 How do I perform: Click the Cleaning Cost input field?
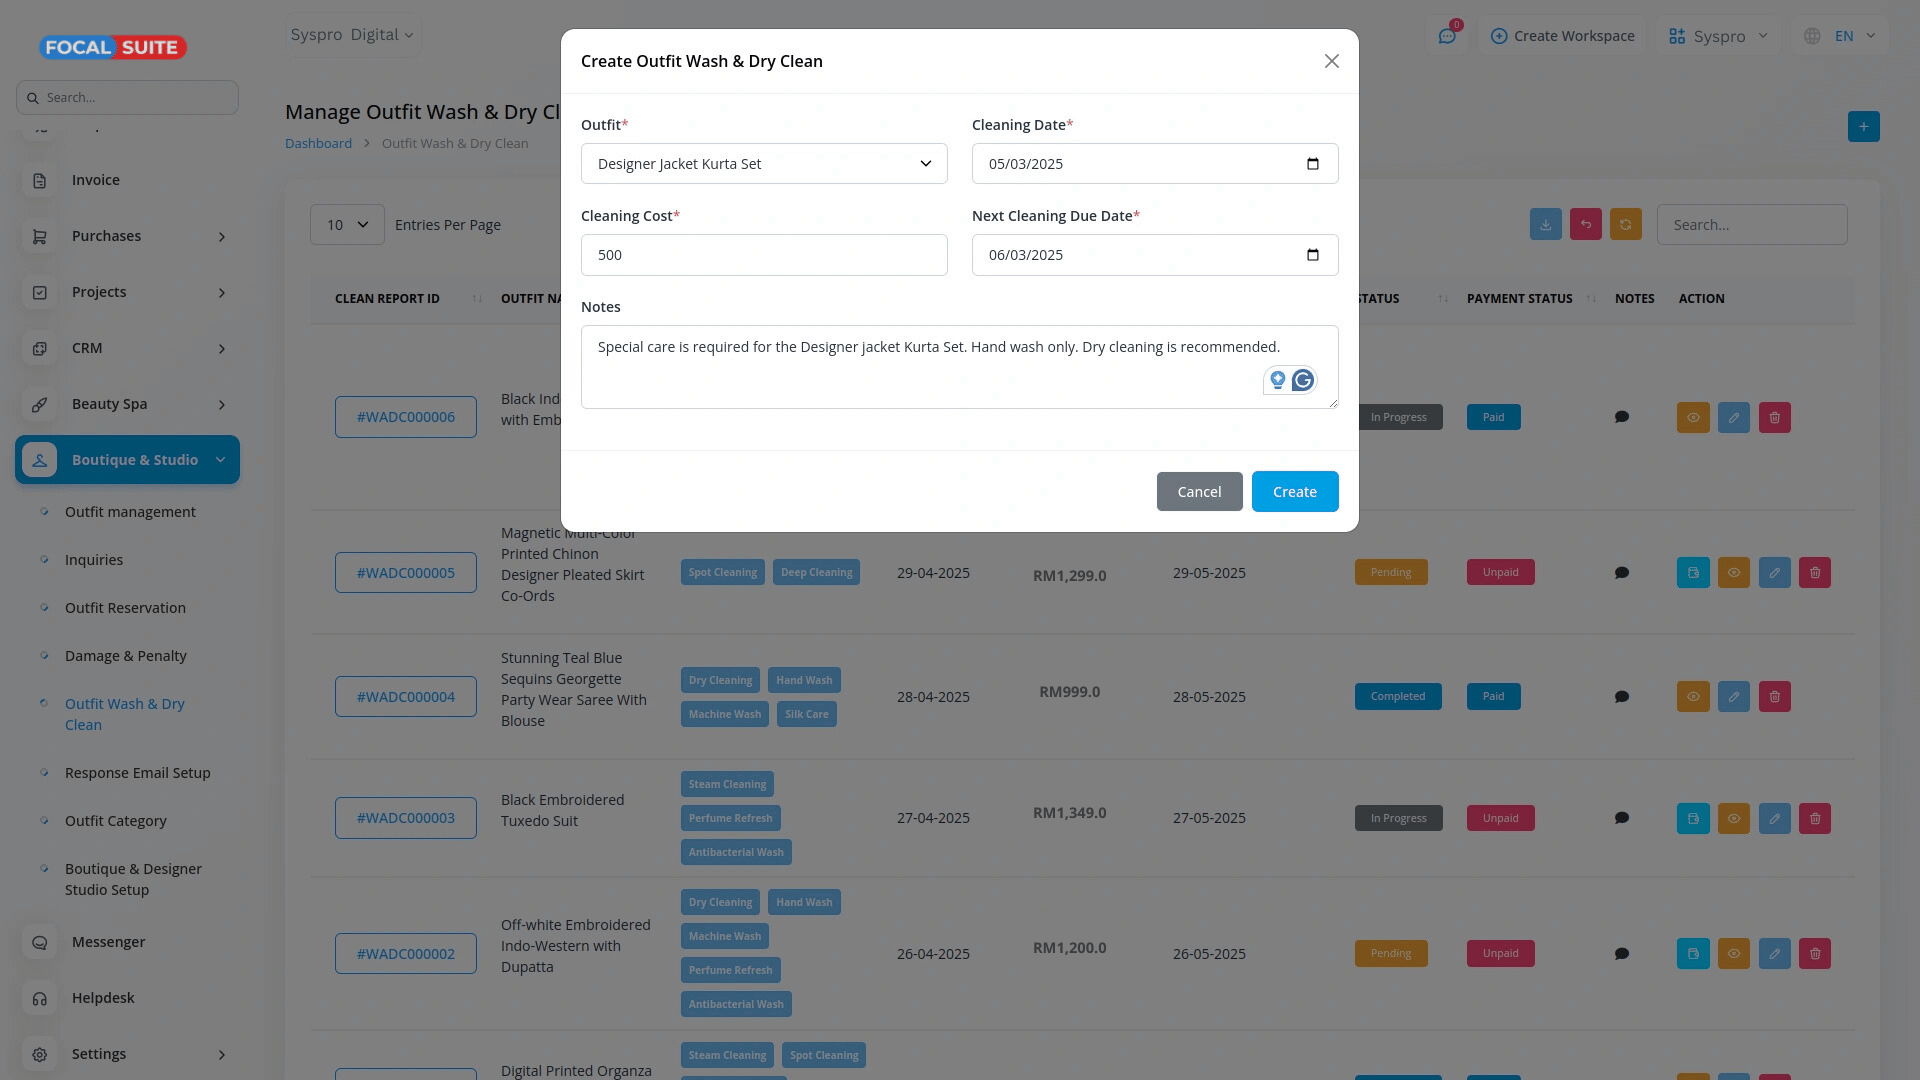(x=764, y=255)
